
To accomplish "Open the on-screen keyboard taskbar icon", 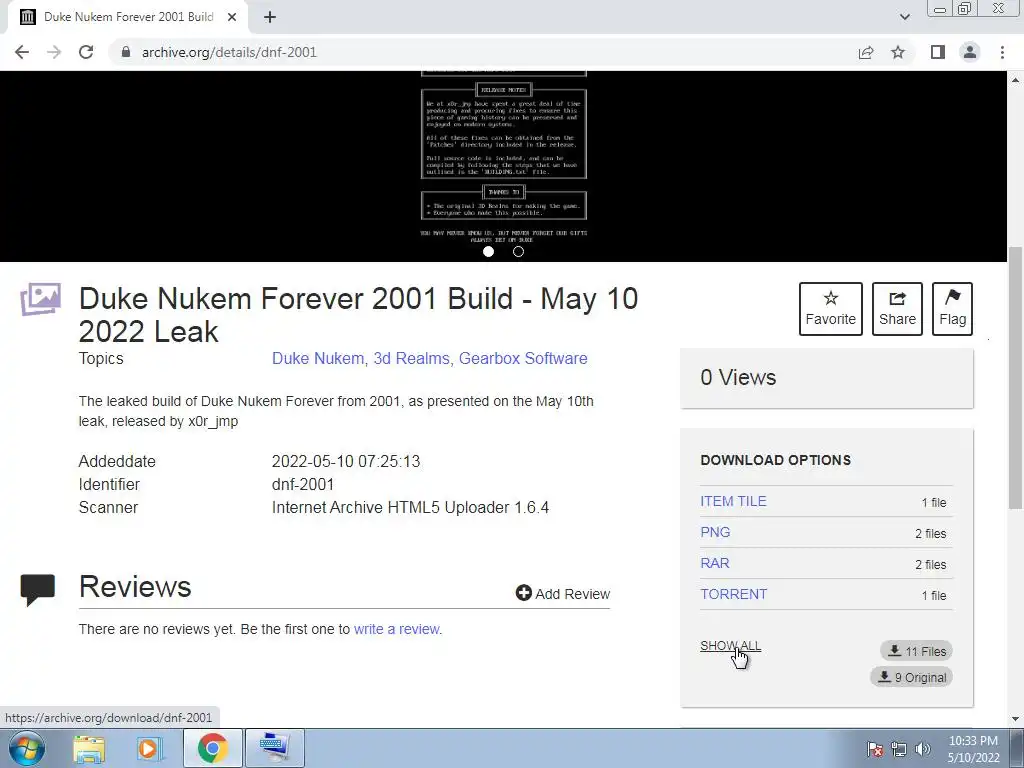I will [x=274, y=748].
